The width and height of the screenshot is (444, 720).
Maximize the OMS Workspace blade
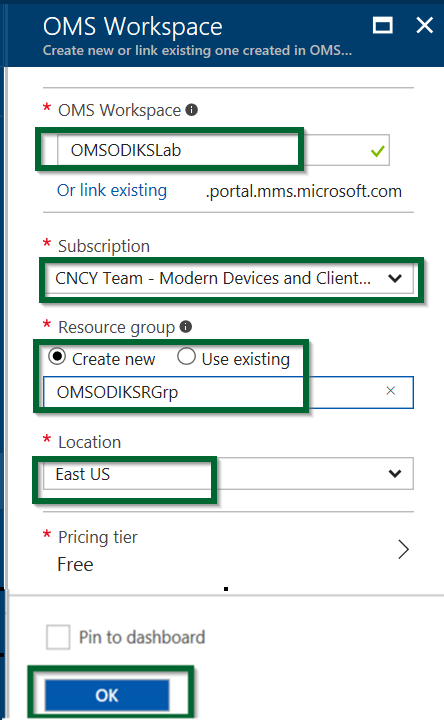tap(382, 25)
